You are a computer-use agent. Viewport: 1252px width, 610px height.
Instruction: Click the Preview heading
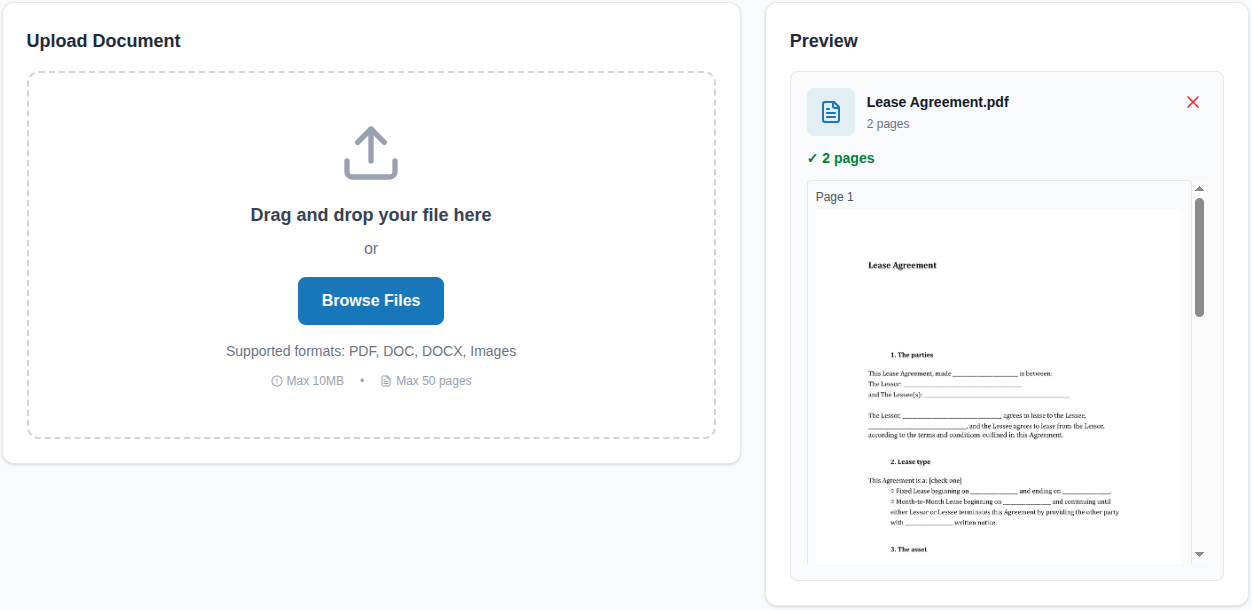tap(824, 41)
